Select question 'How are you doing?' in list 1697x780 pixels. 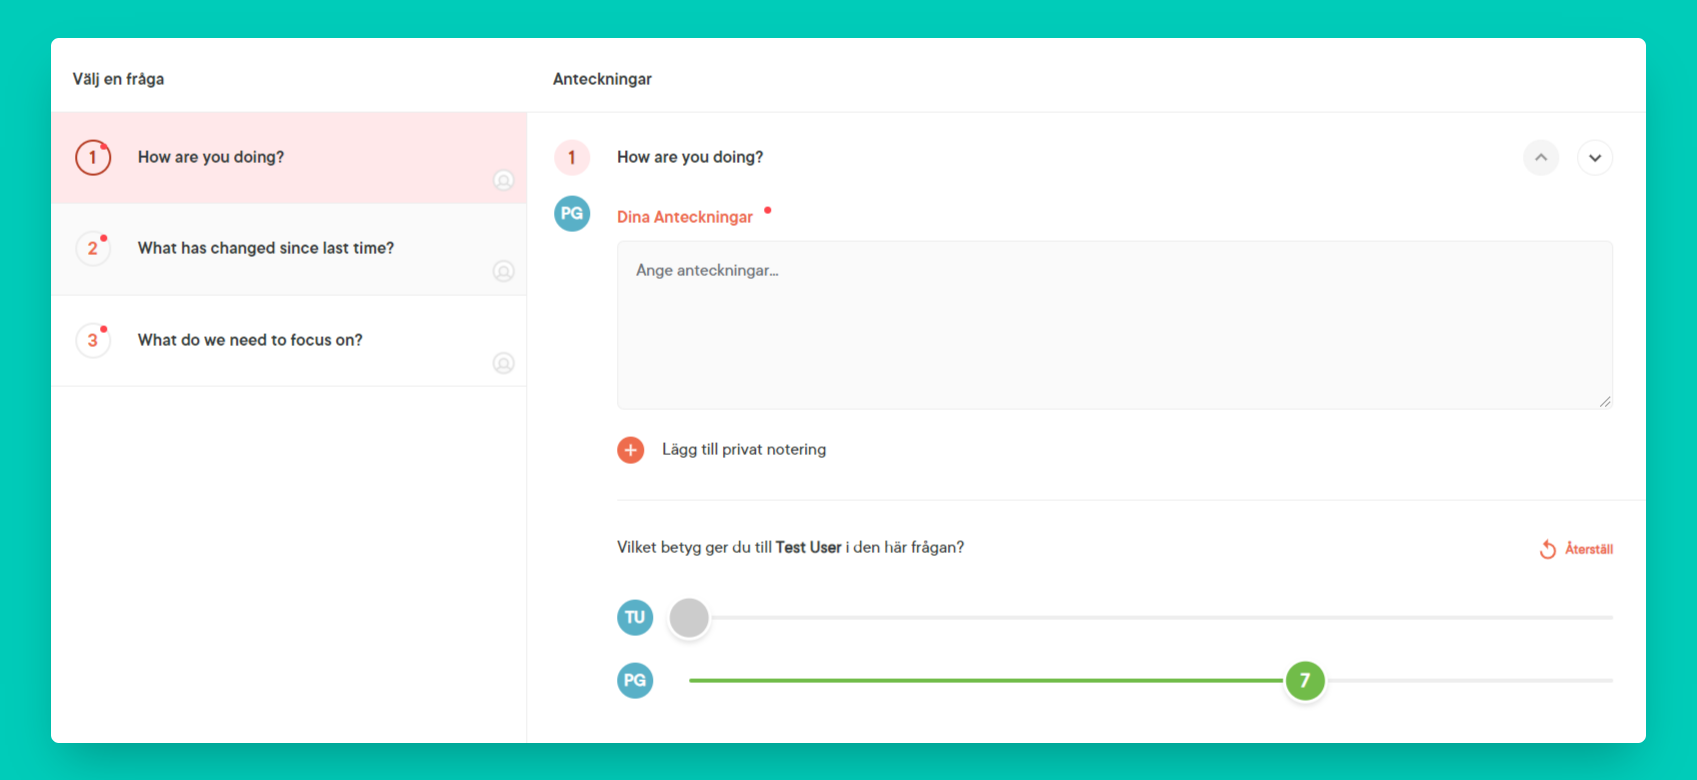pos(211,157)
